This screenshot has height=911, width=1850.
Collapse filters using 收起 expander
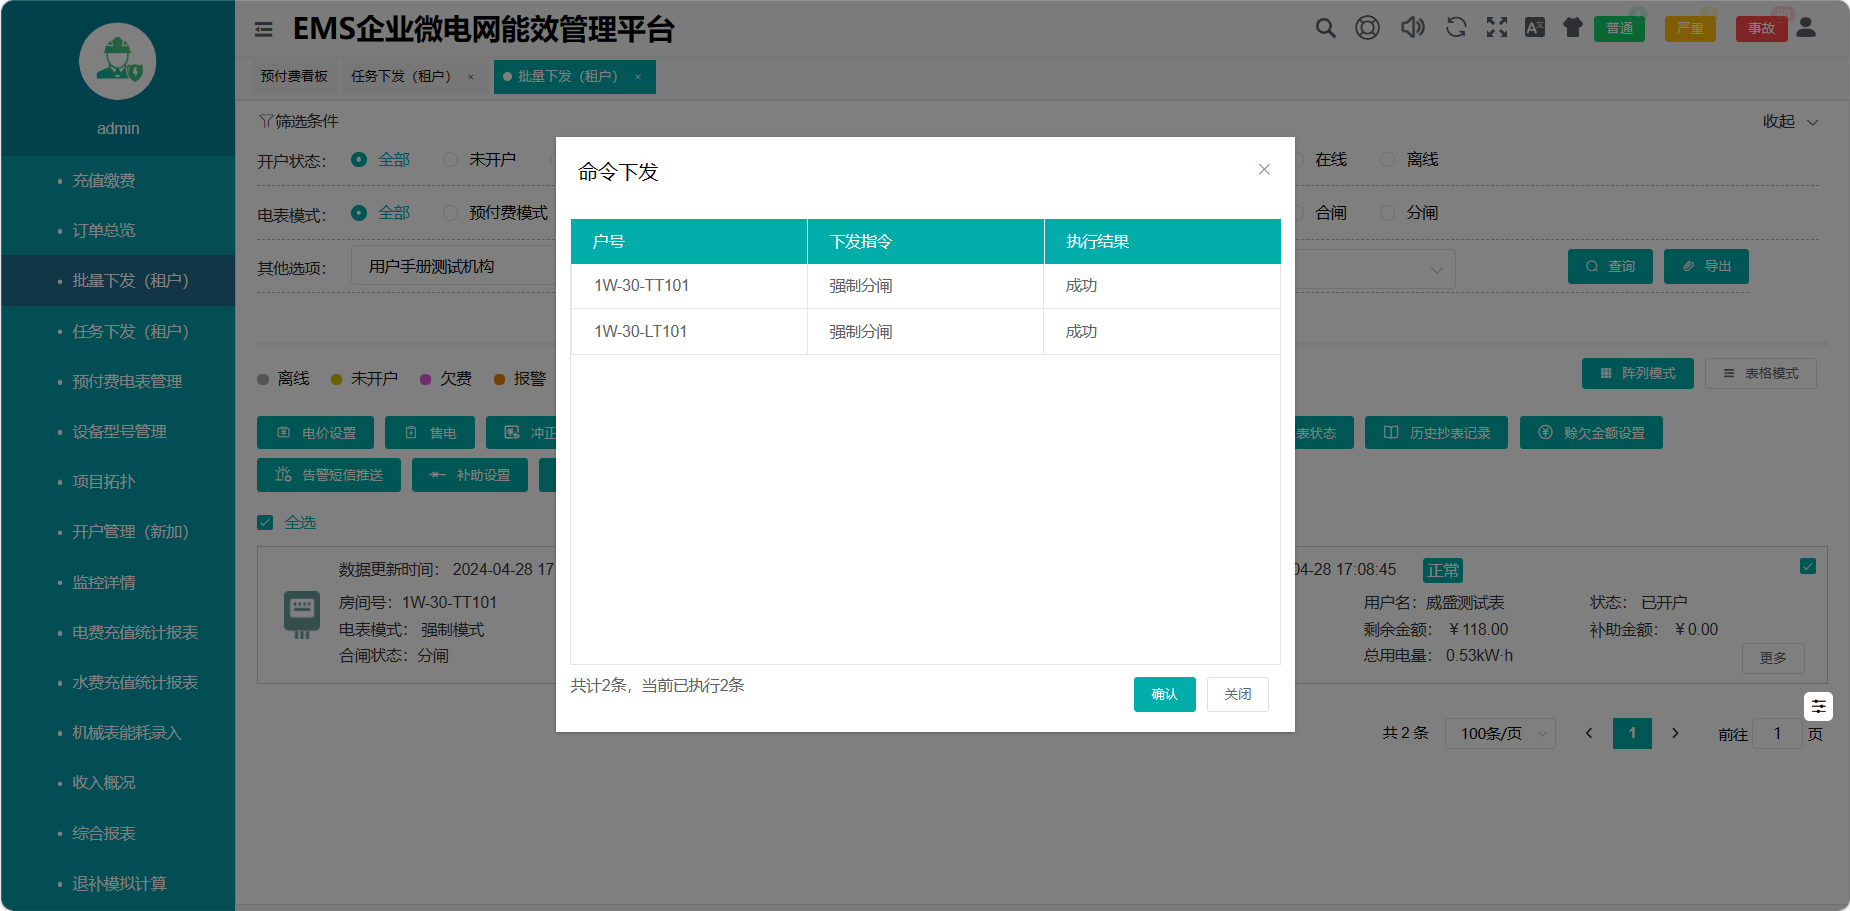[x=1790, y=121]
